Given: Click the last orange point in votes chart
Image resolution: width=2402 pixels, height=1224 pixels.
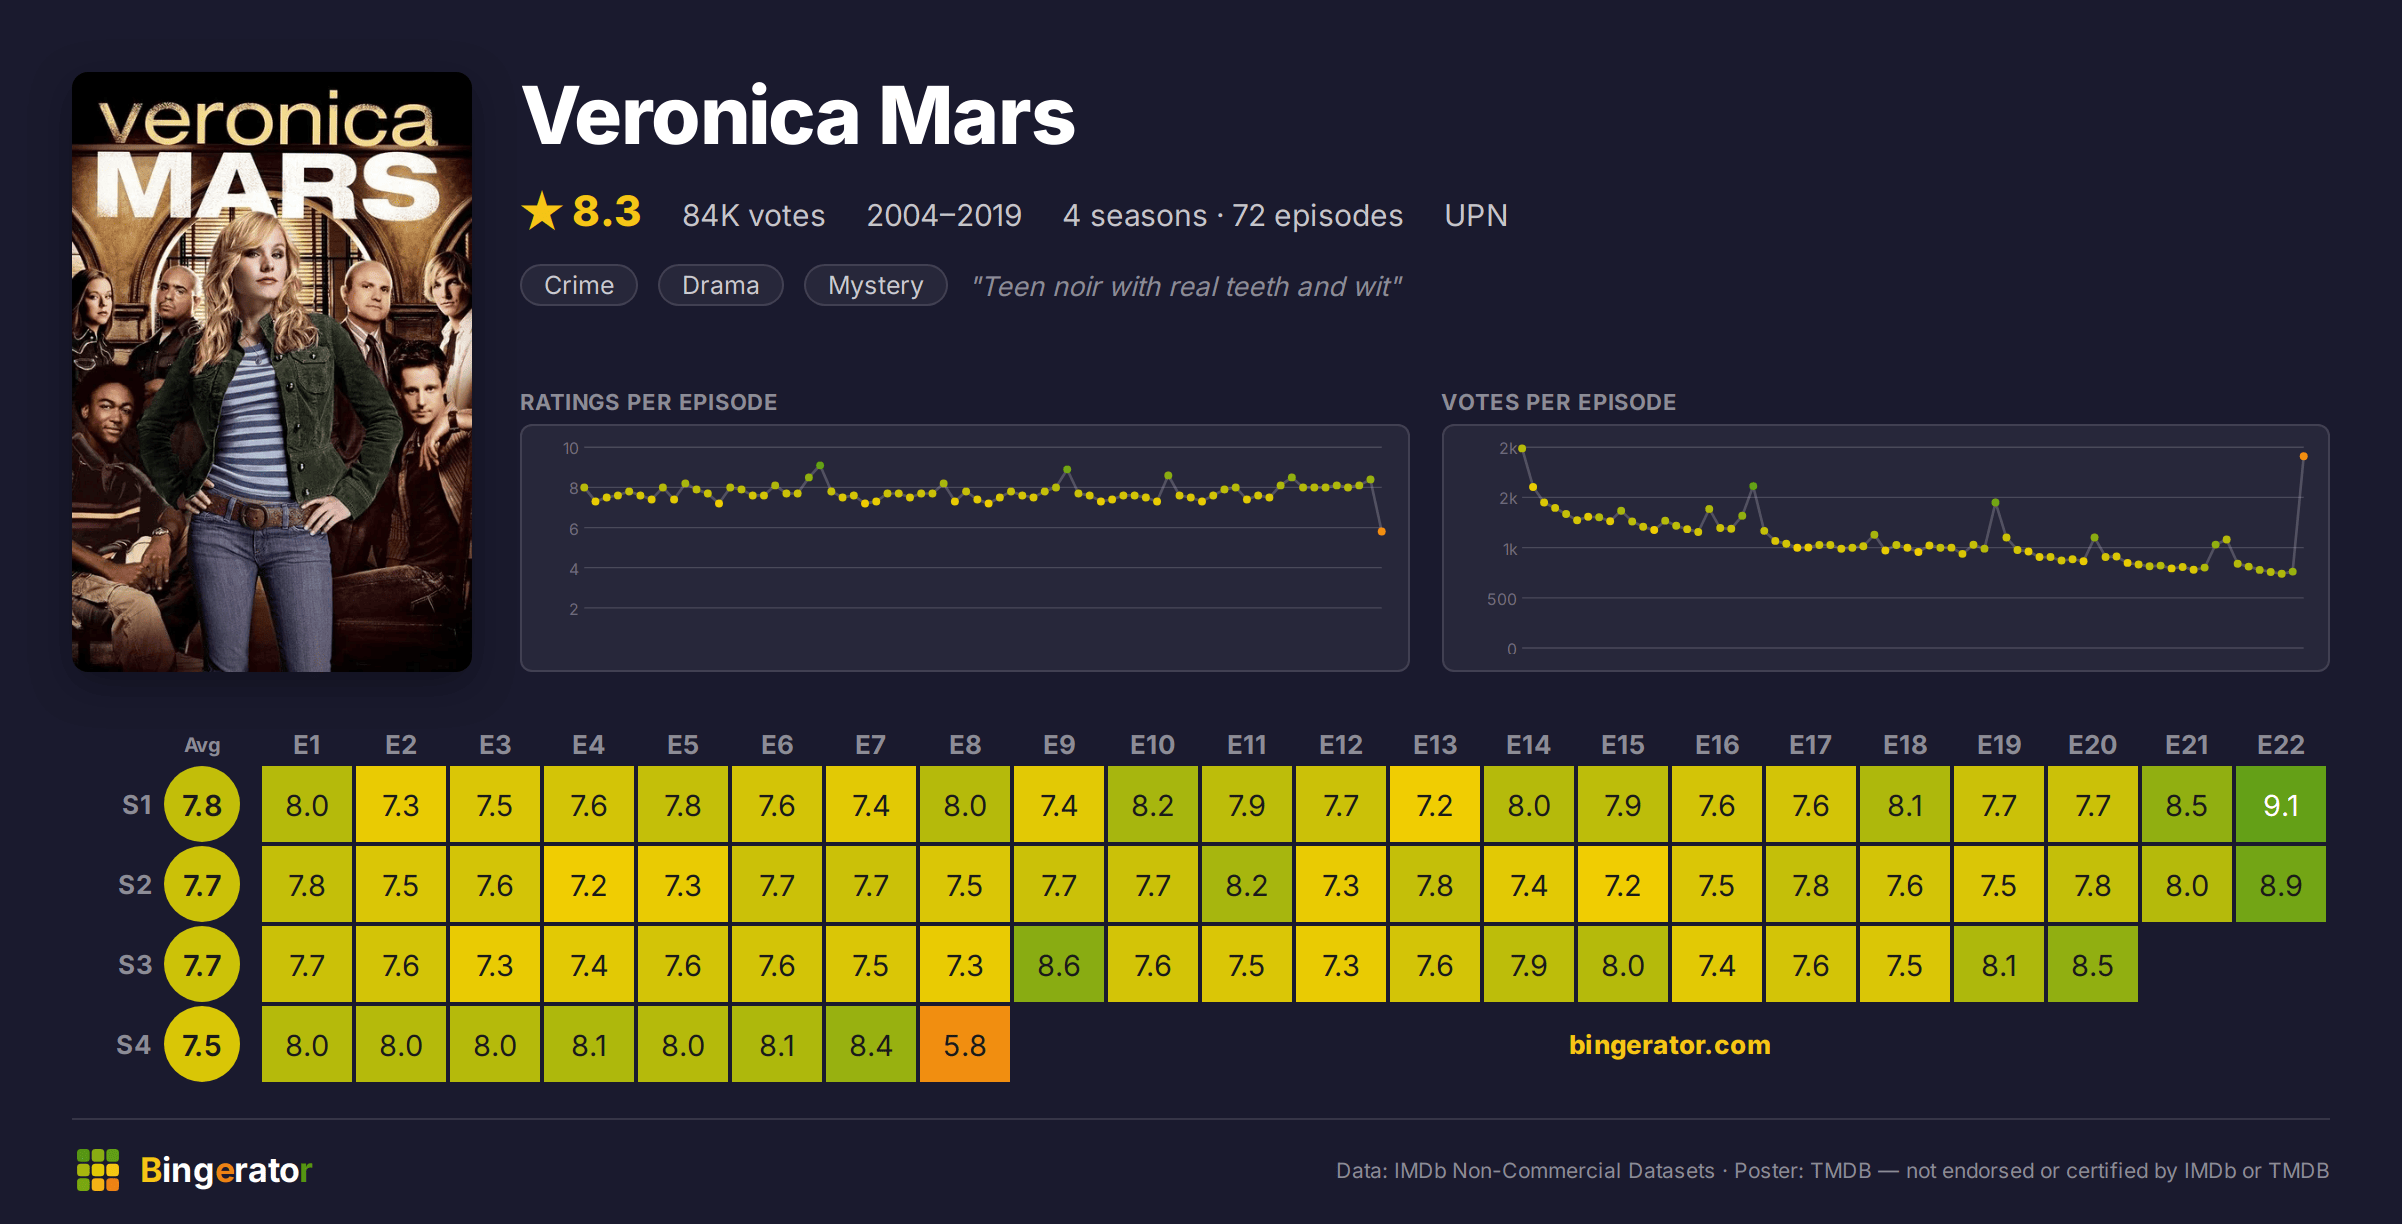Looking at the screenshot, I should [2304, 456].
